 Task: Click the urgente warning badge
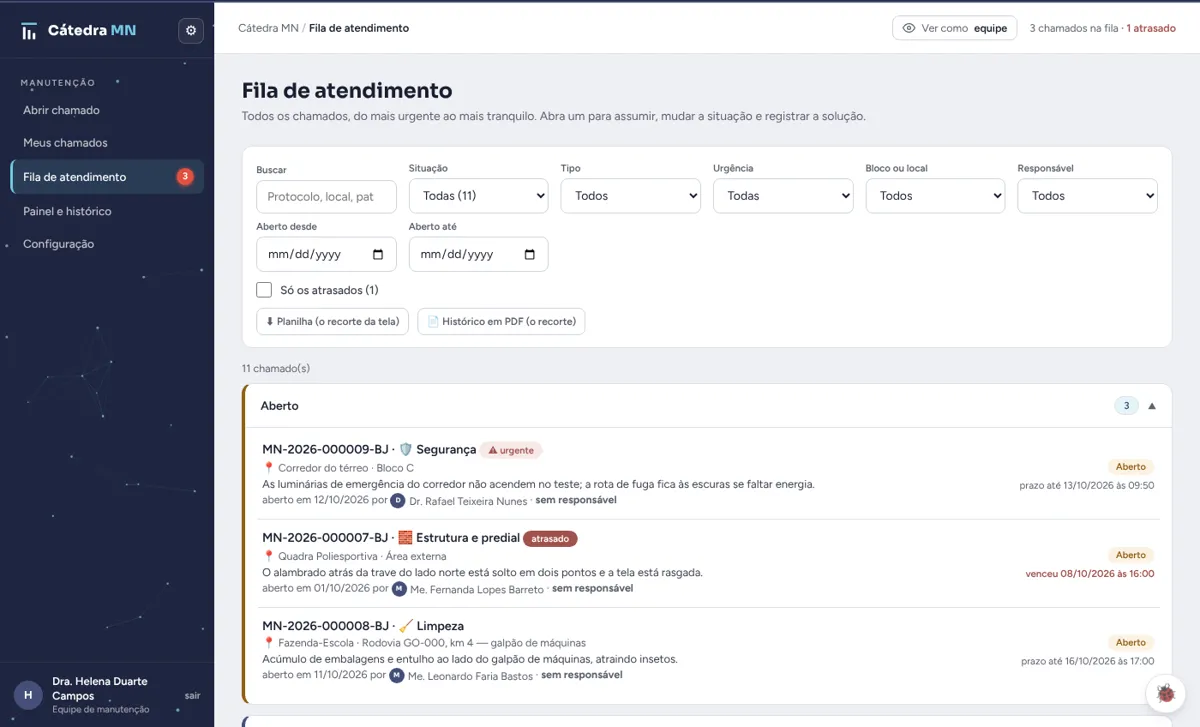pyautogui.click(x=511, y=450)
